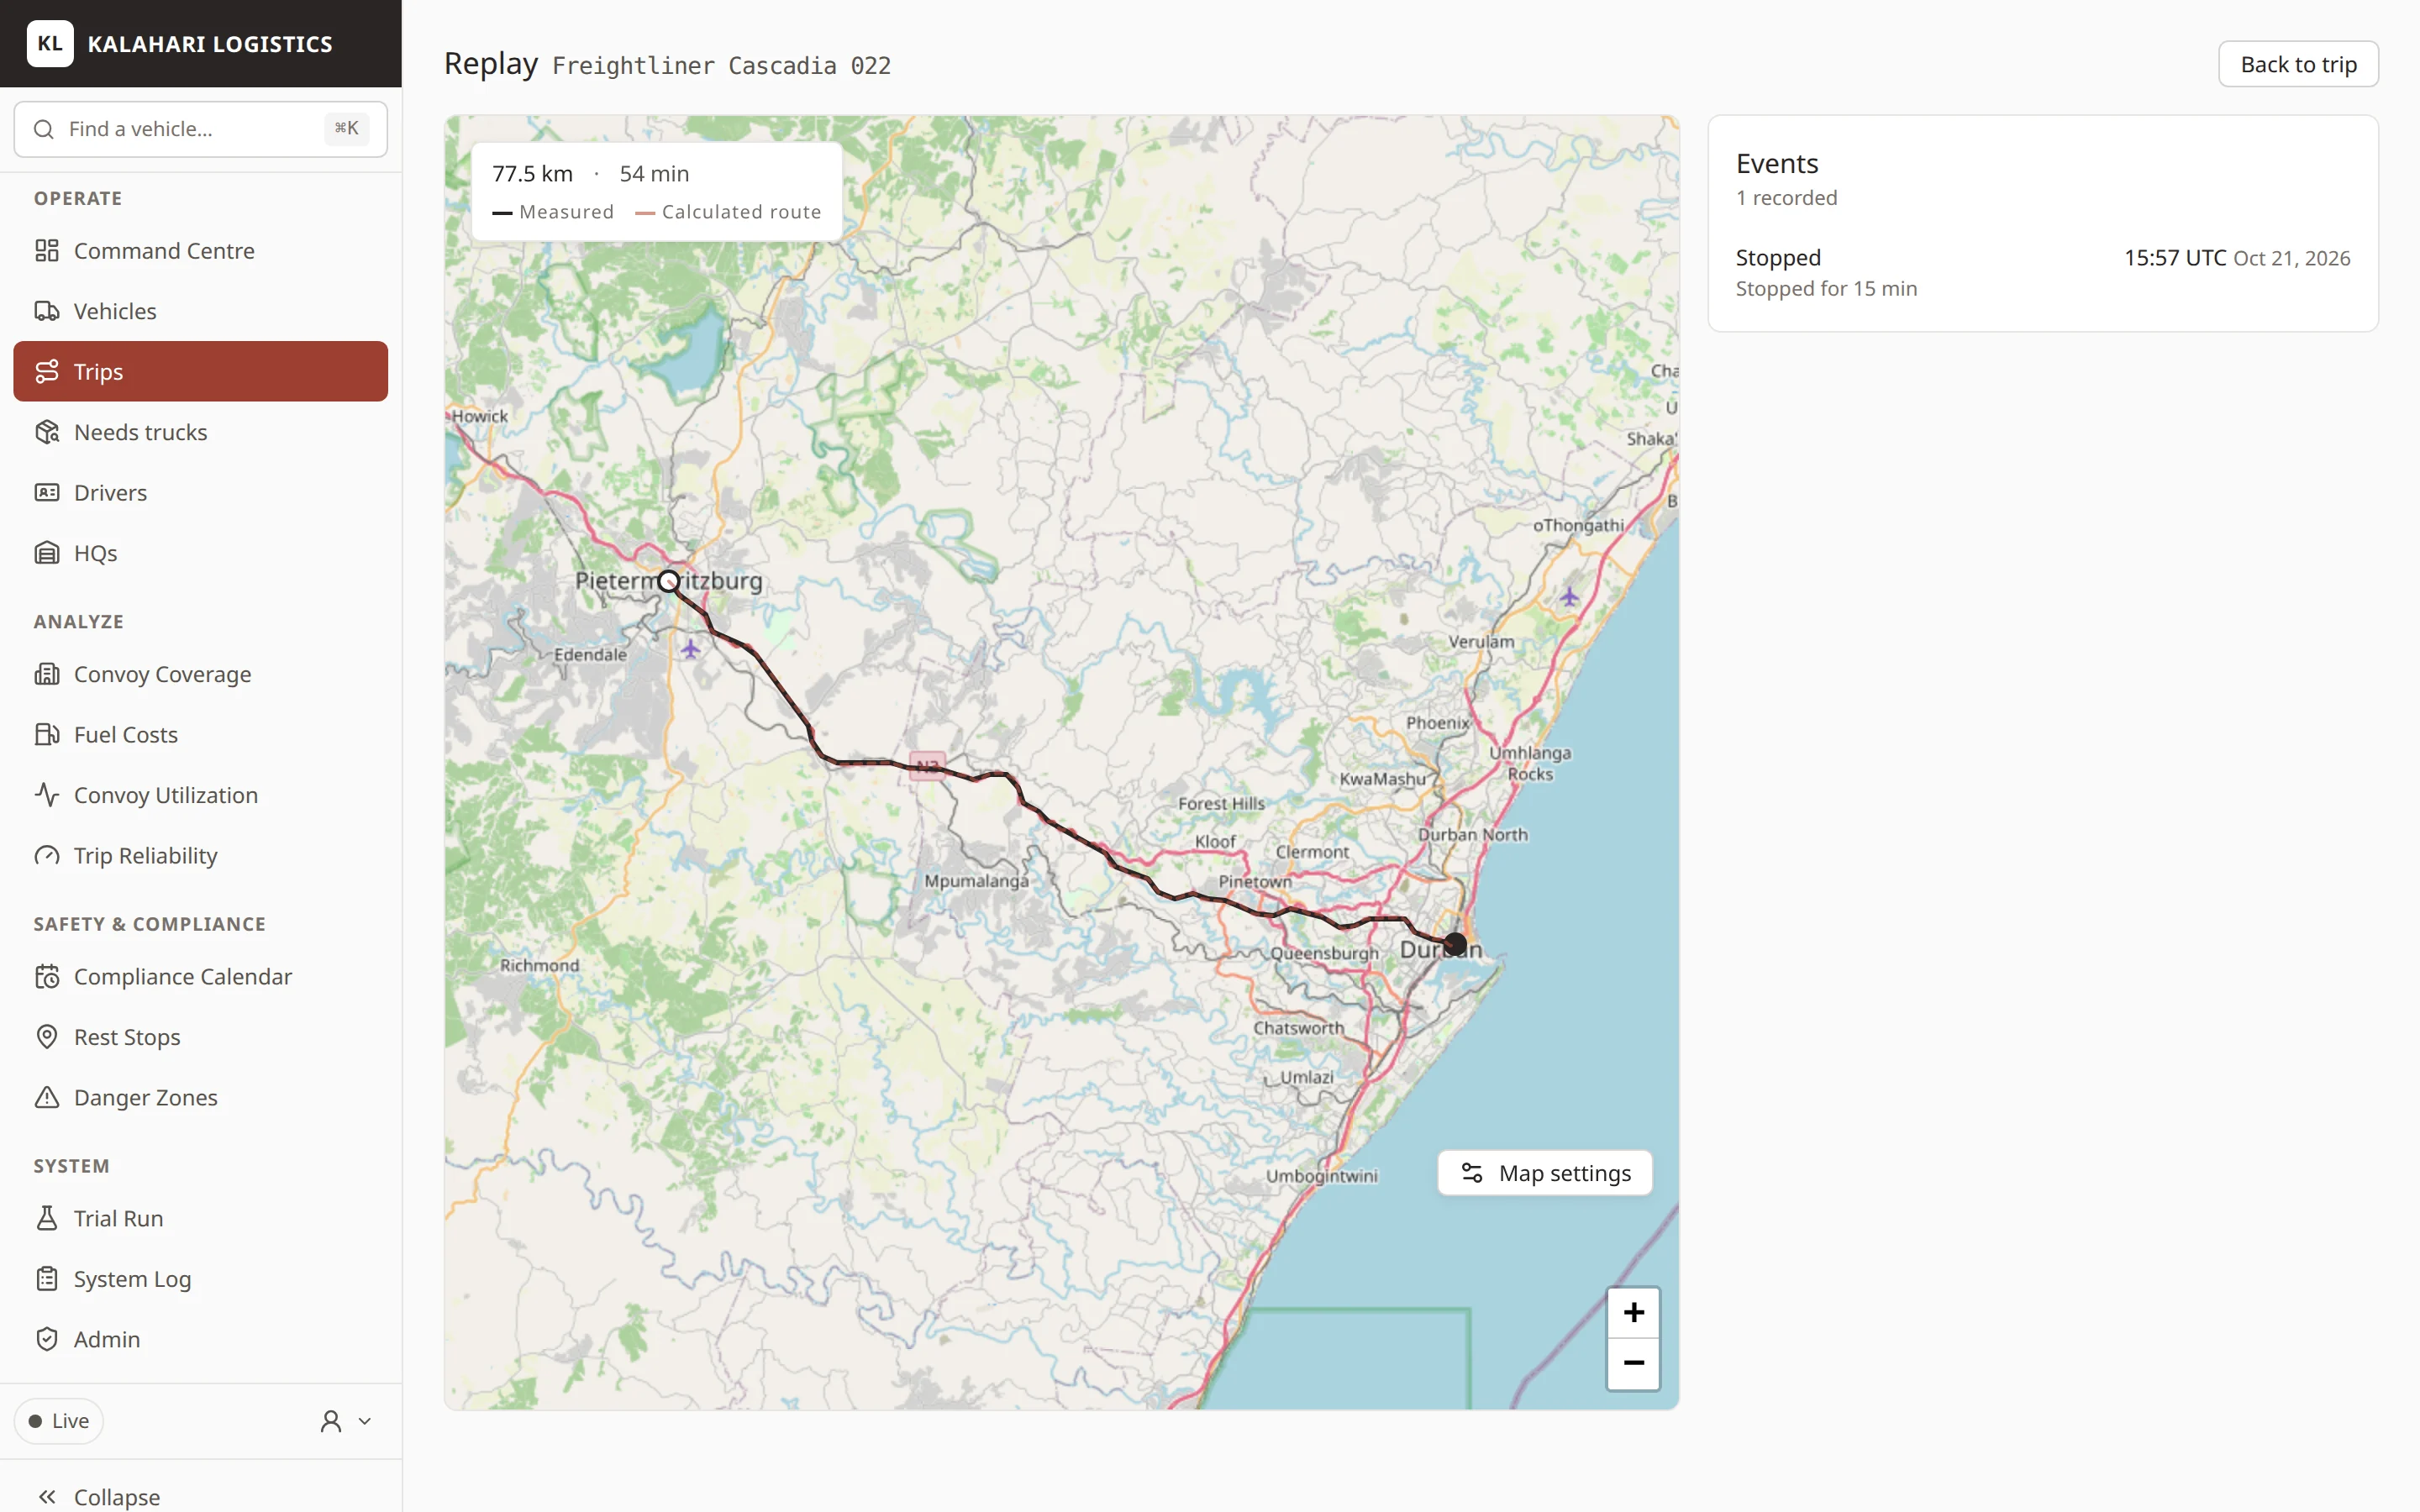The image size is (2420, 1512).
Task: Click the Stopped for 15 min detail
Action: pos(1826,288)
